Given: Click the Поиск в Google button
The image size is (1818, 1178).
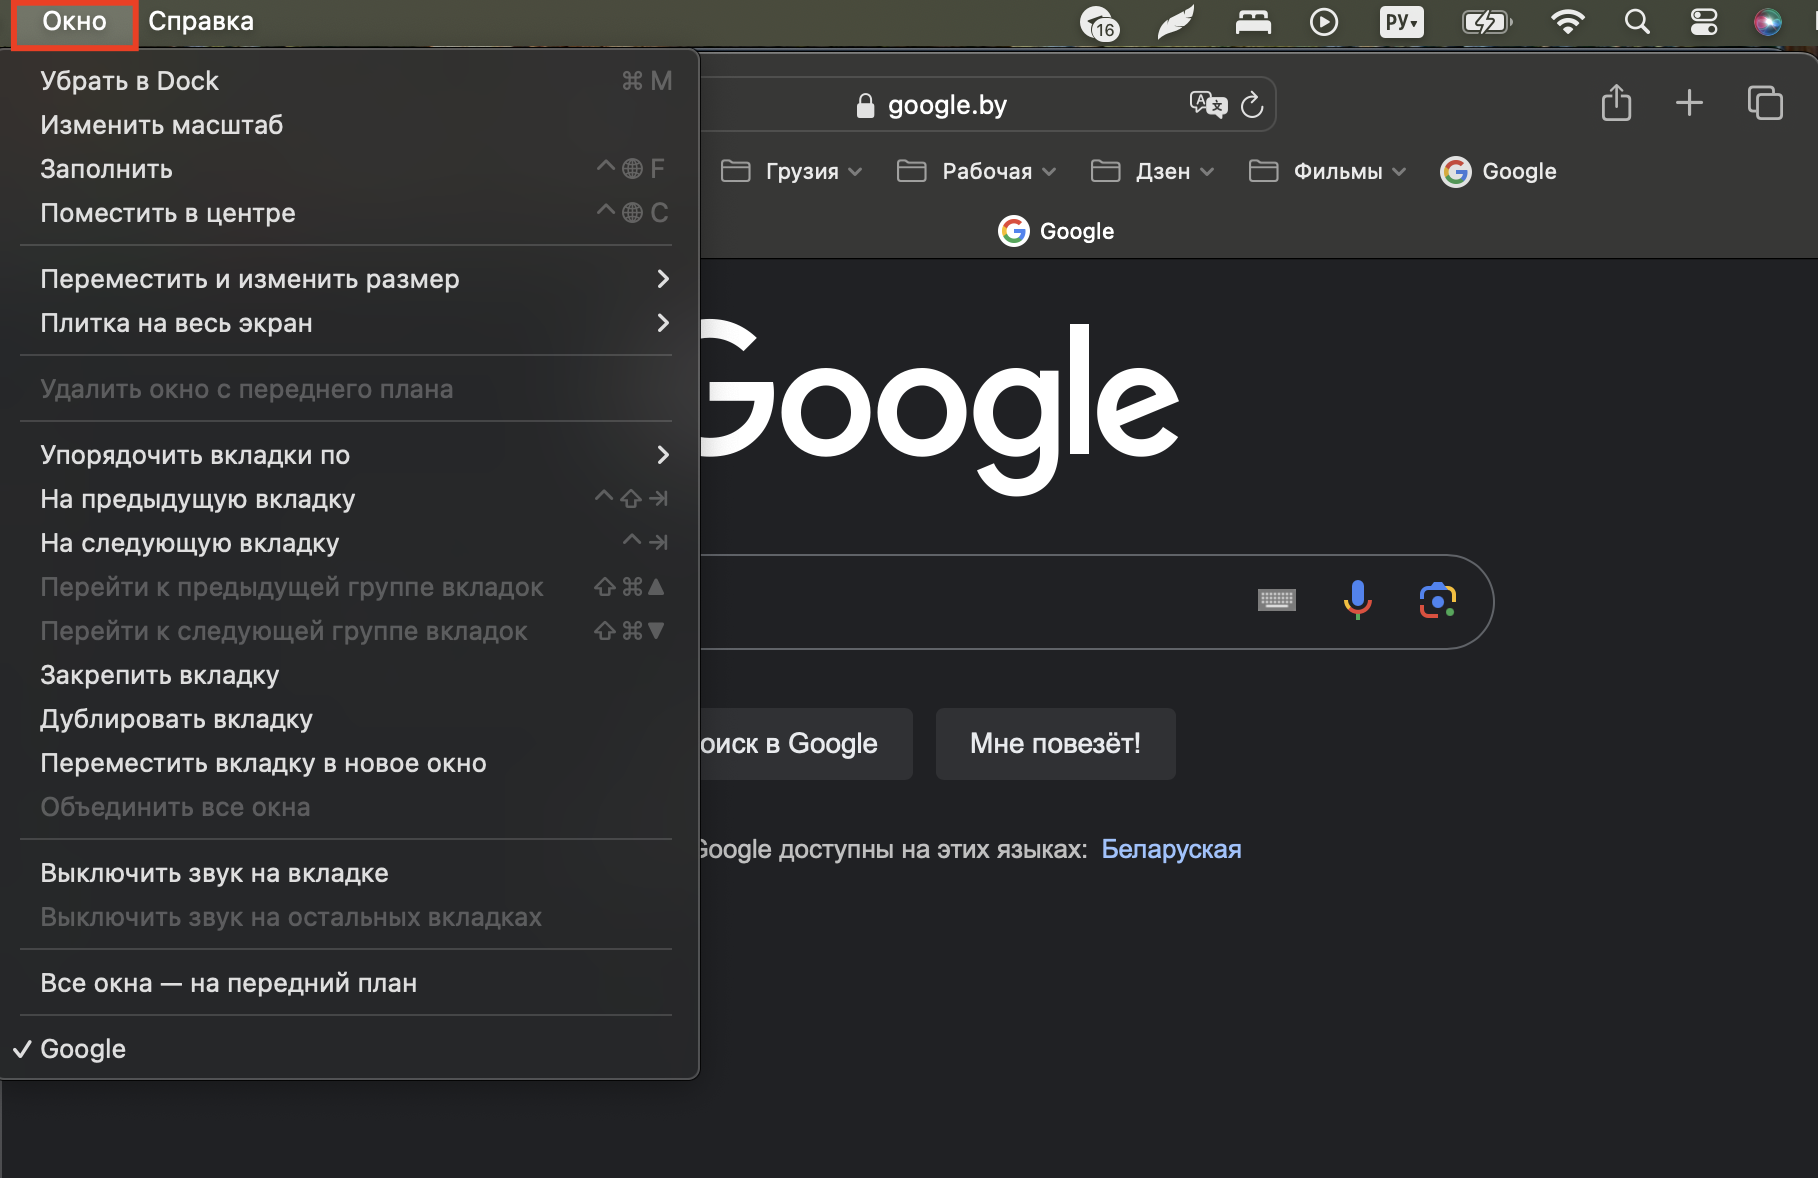Looking at the screenshot, I should pyautogui.click(x=806, y=743).
